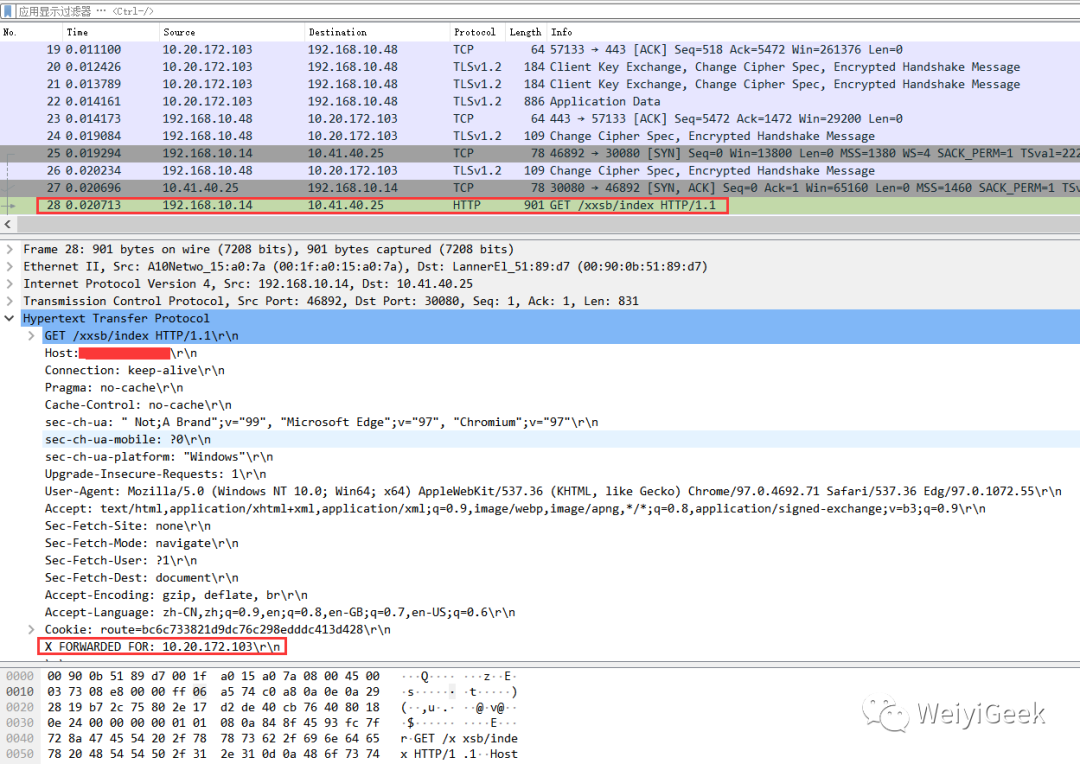Expand the Ethernet II section
Screen dimensions: 1080x764
click(9, 267)
